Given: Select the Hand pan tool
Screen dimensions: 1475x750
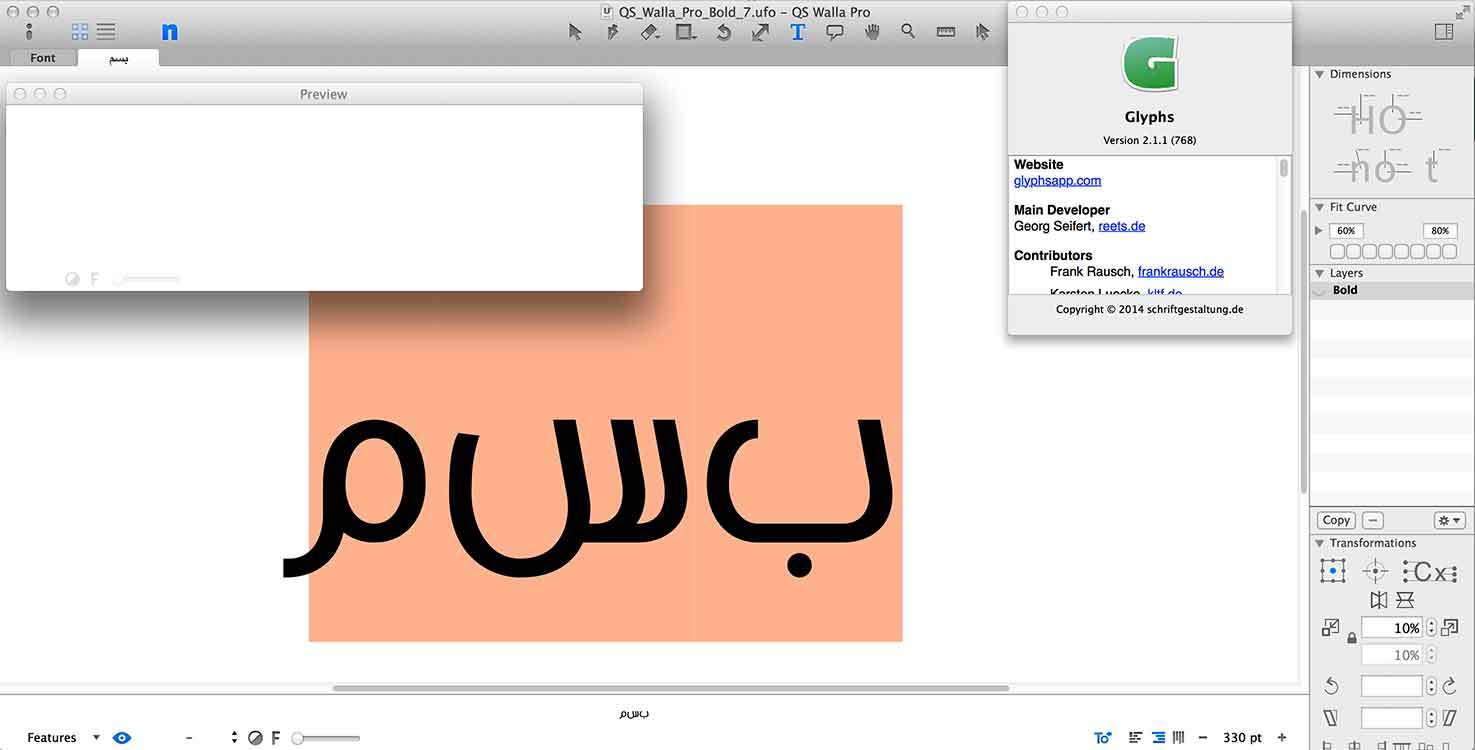Looking at the screenshot, I should point(872,32).
